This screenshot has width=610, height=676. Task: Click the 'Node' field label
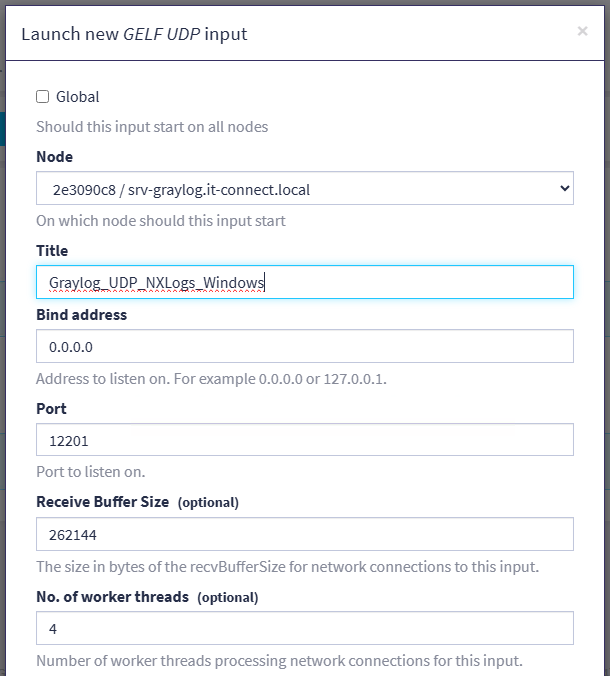pos(54,157)
